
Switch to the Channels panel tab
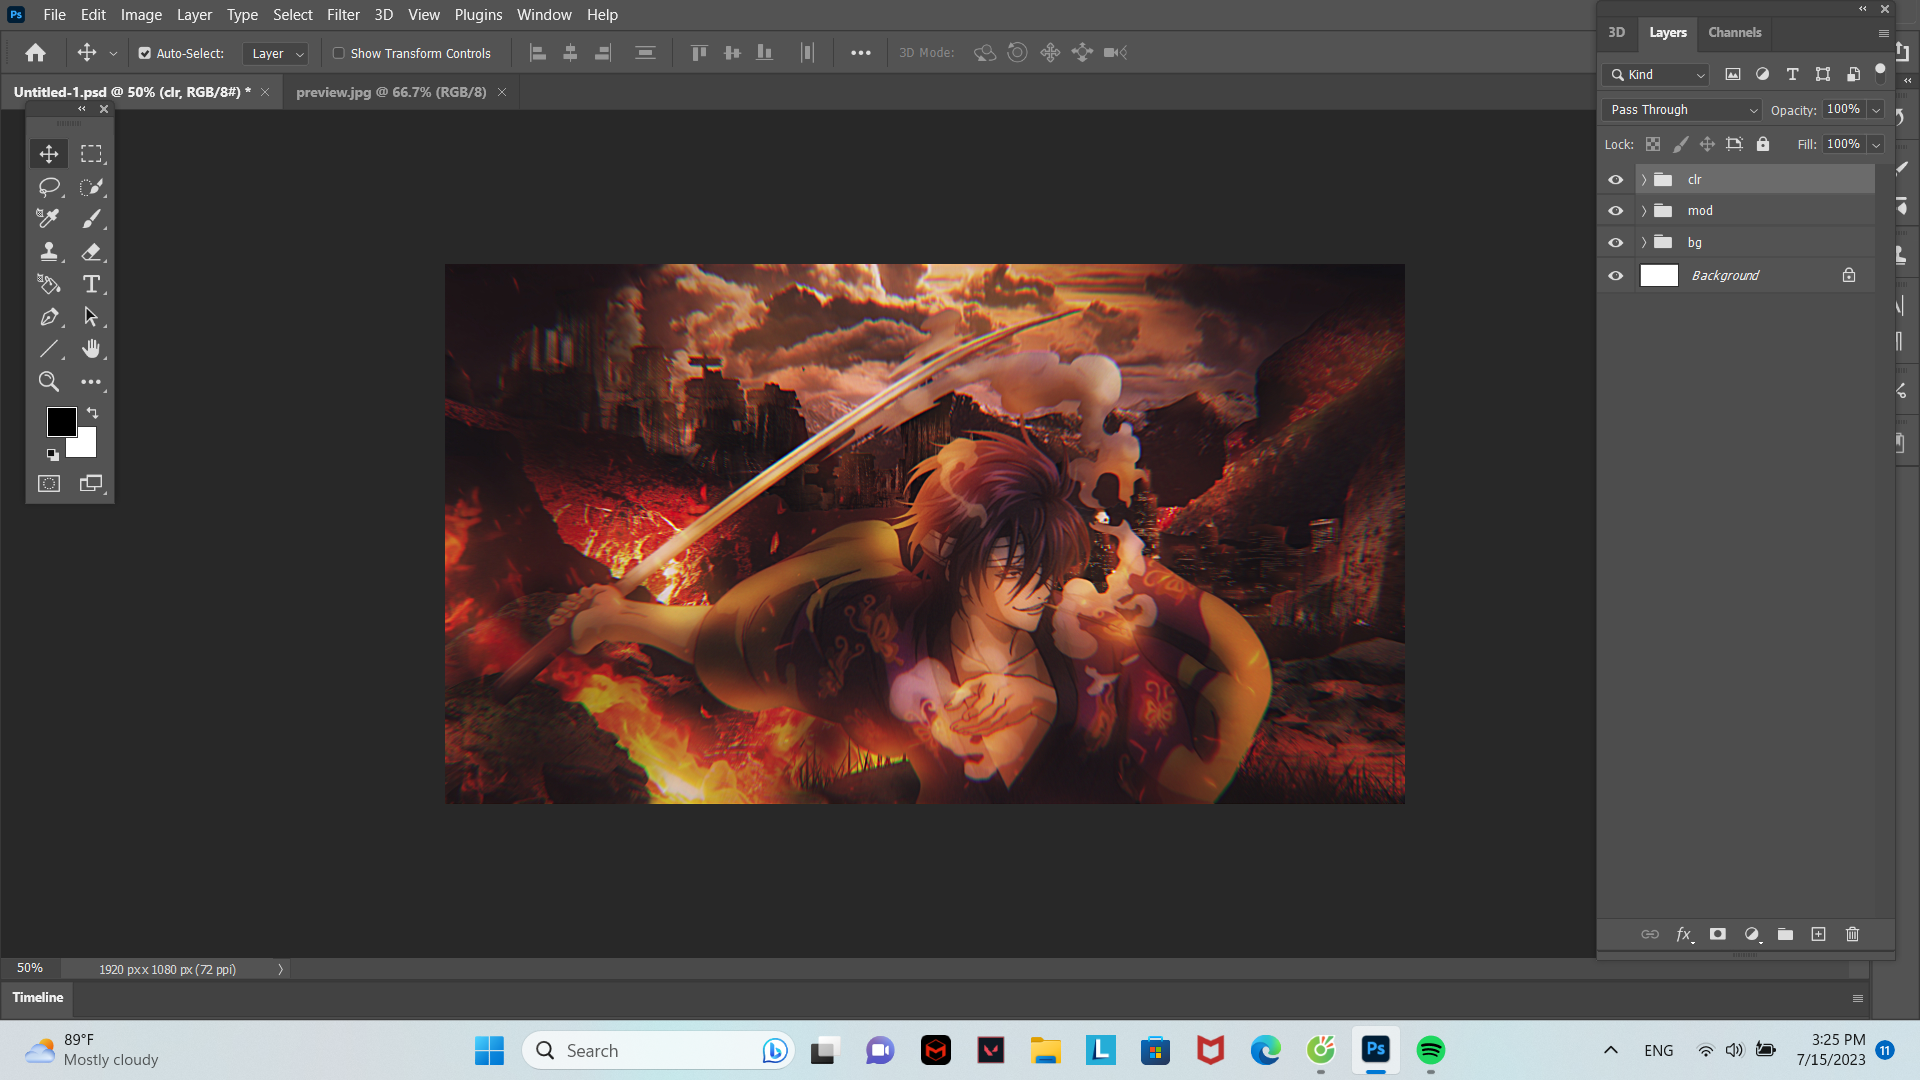click(x=1734, y=33)
